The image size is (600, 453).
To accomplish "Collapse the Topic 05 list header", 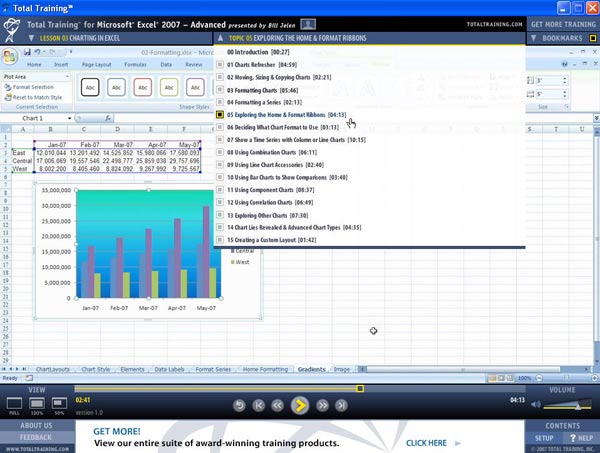I will tap(222, 37).
